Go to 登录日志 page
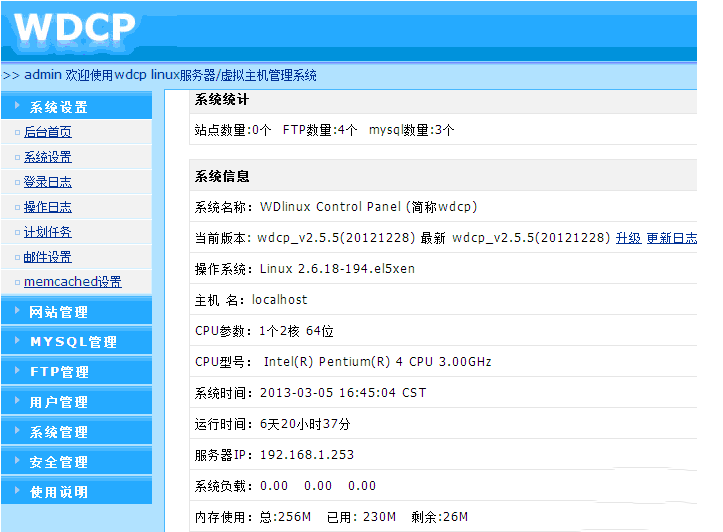 click(48, 182)
